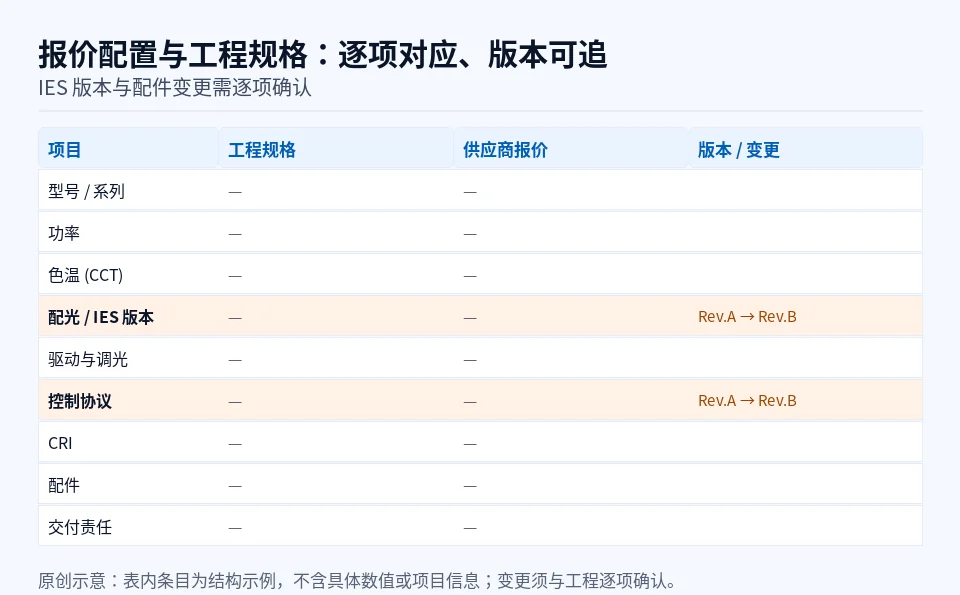Select the 驱动与调光 row label
Screen dimensions: 960x595
(88, 359)
